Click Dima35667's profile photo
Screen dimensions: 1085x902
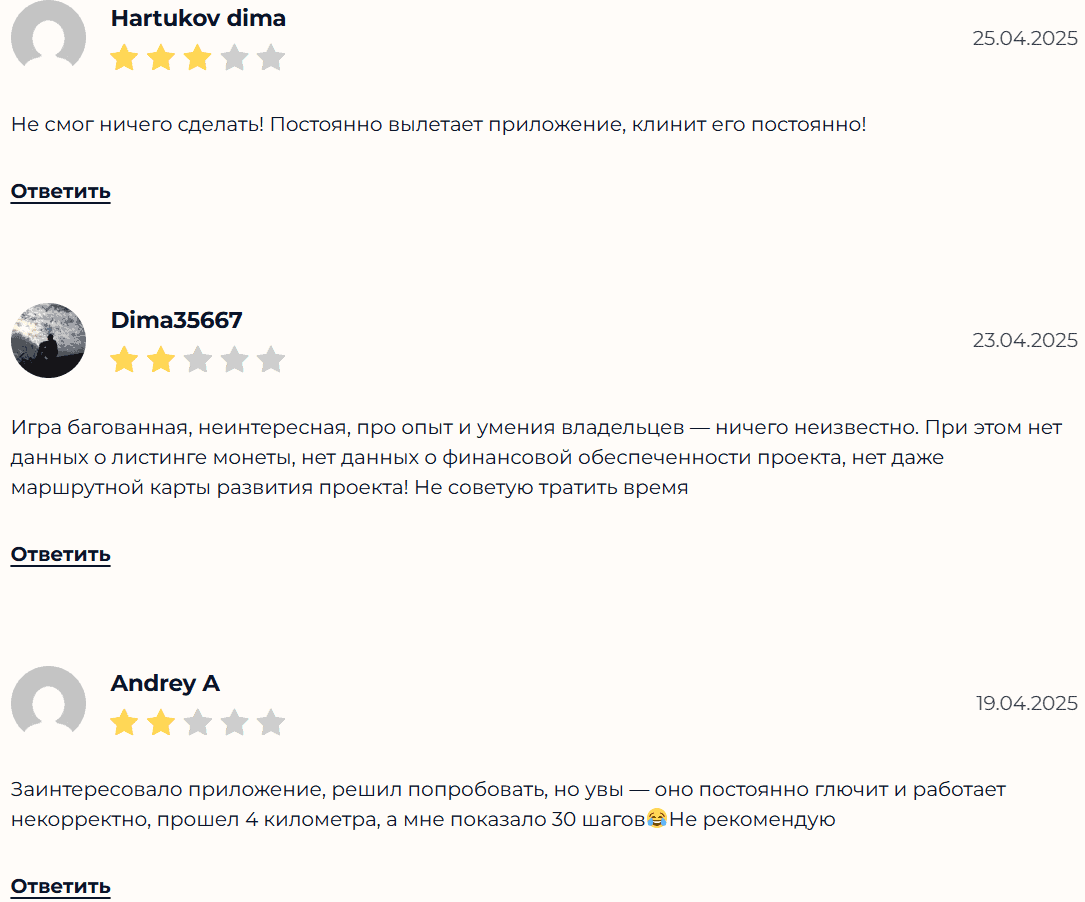point(48,340)
